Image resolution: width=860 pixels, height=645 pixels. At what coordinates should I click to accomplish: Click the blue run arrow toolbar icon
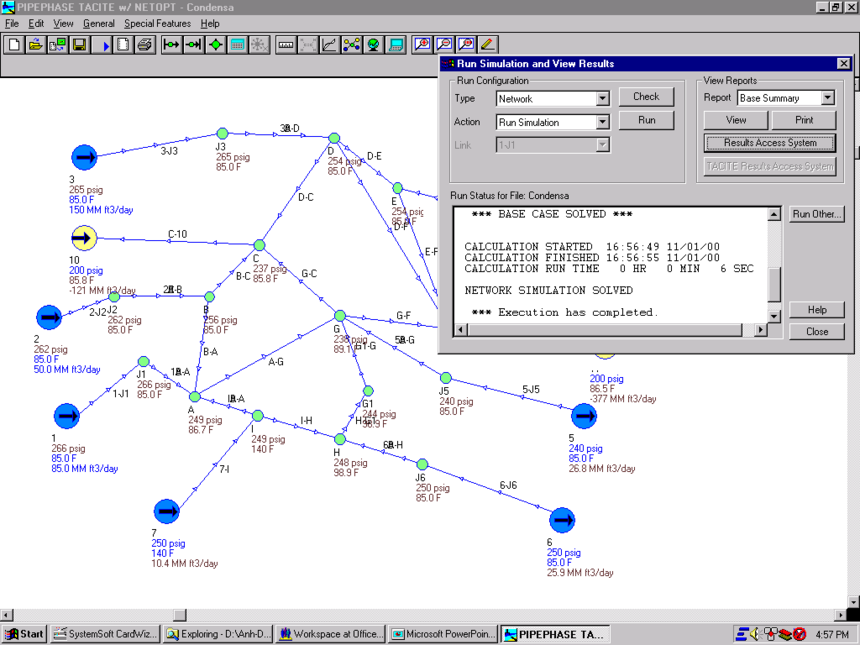(x=105, y=45)
